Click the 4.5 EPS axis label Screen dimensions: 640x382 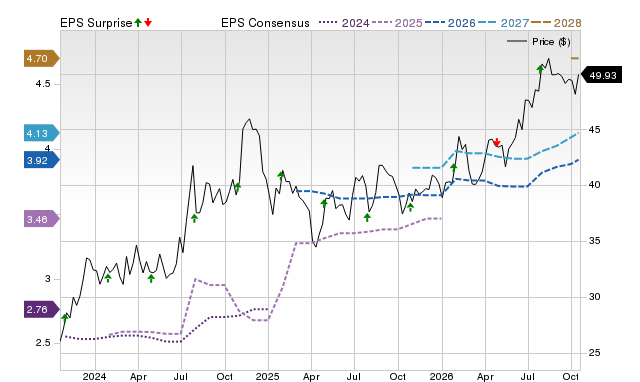point(43,84)
